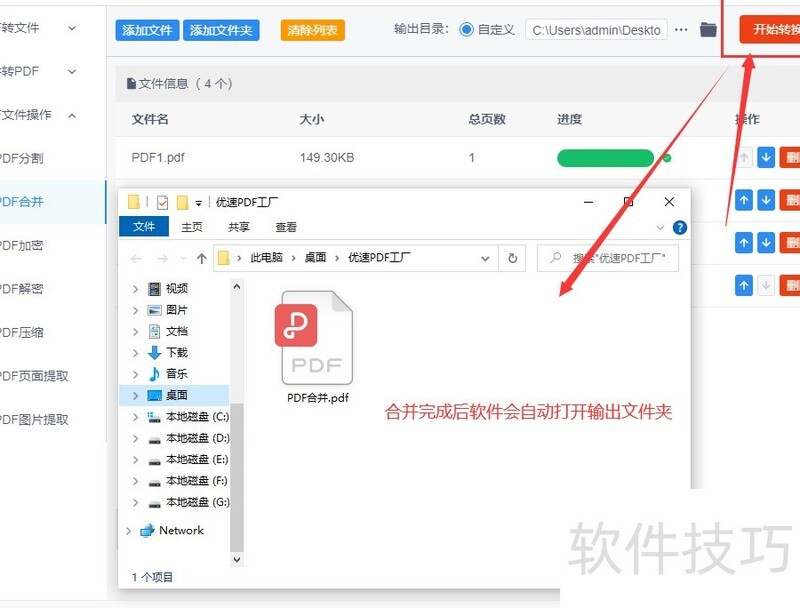The image size is (800, 608).
Task: Click the refresh icon in Explorer address bar
Action: point(512,257)
